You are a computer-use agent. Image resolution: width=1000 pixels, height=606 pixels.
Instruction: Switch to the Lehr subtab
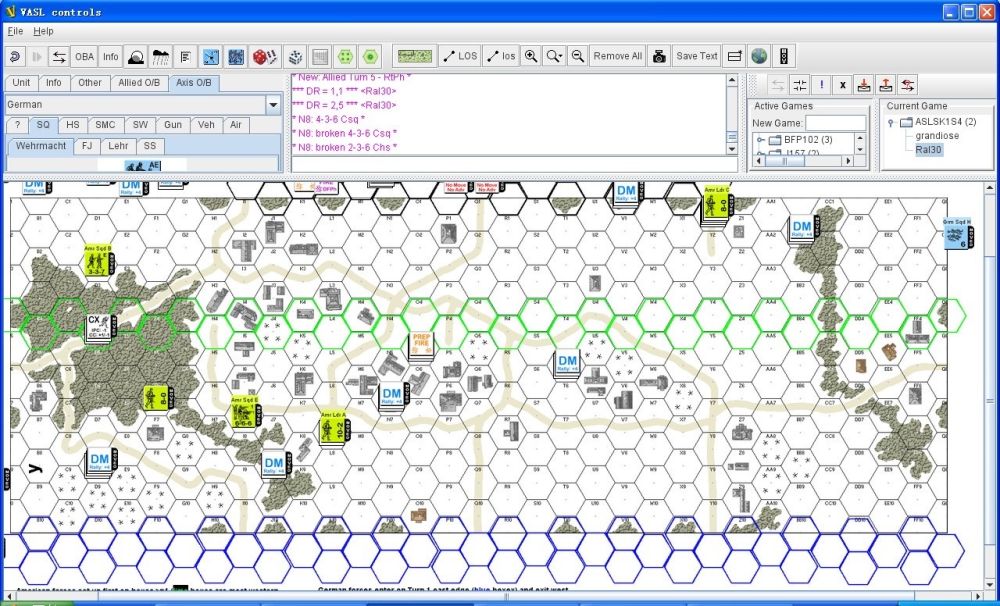click(x=118, y=146)
